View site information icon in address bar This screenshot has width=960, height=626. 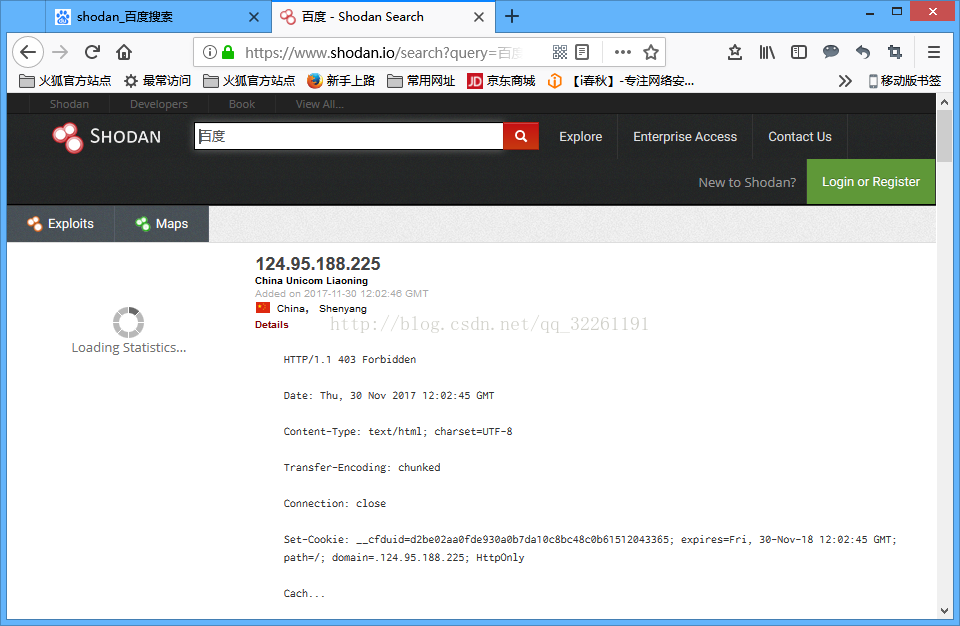[209, 52]
